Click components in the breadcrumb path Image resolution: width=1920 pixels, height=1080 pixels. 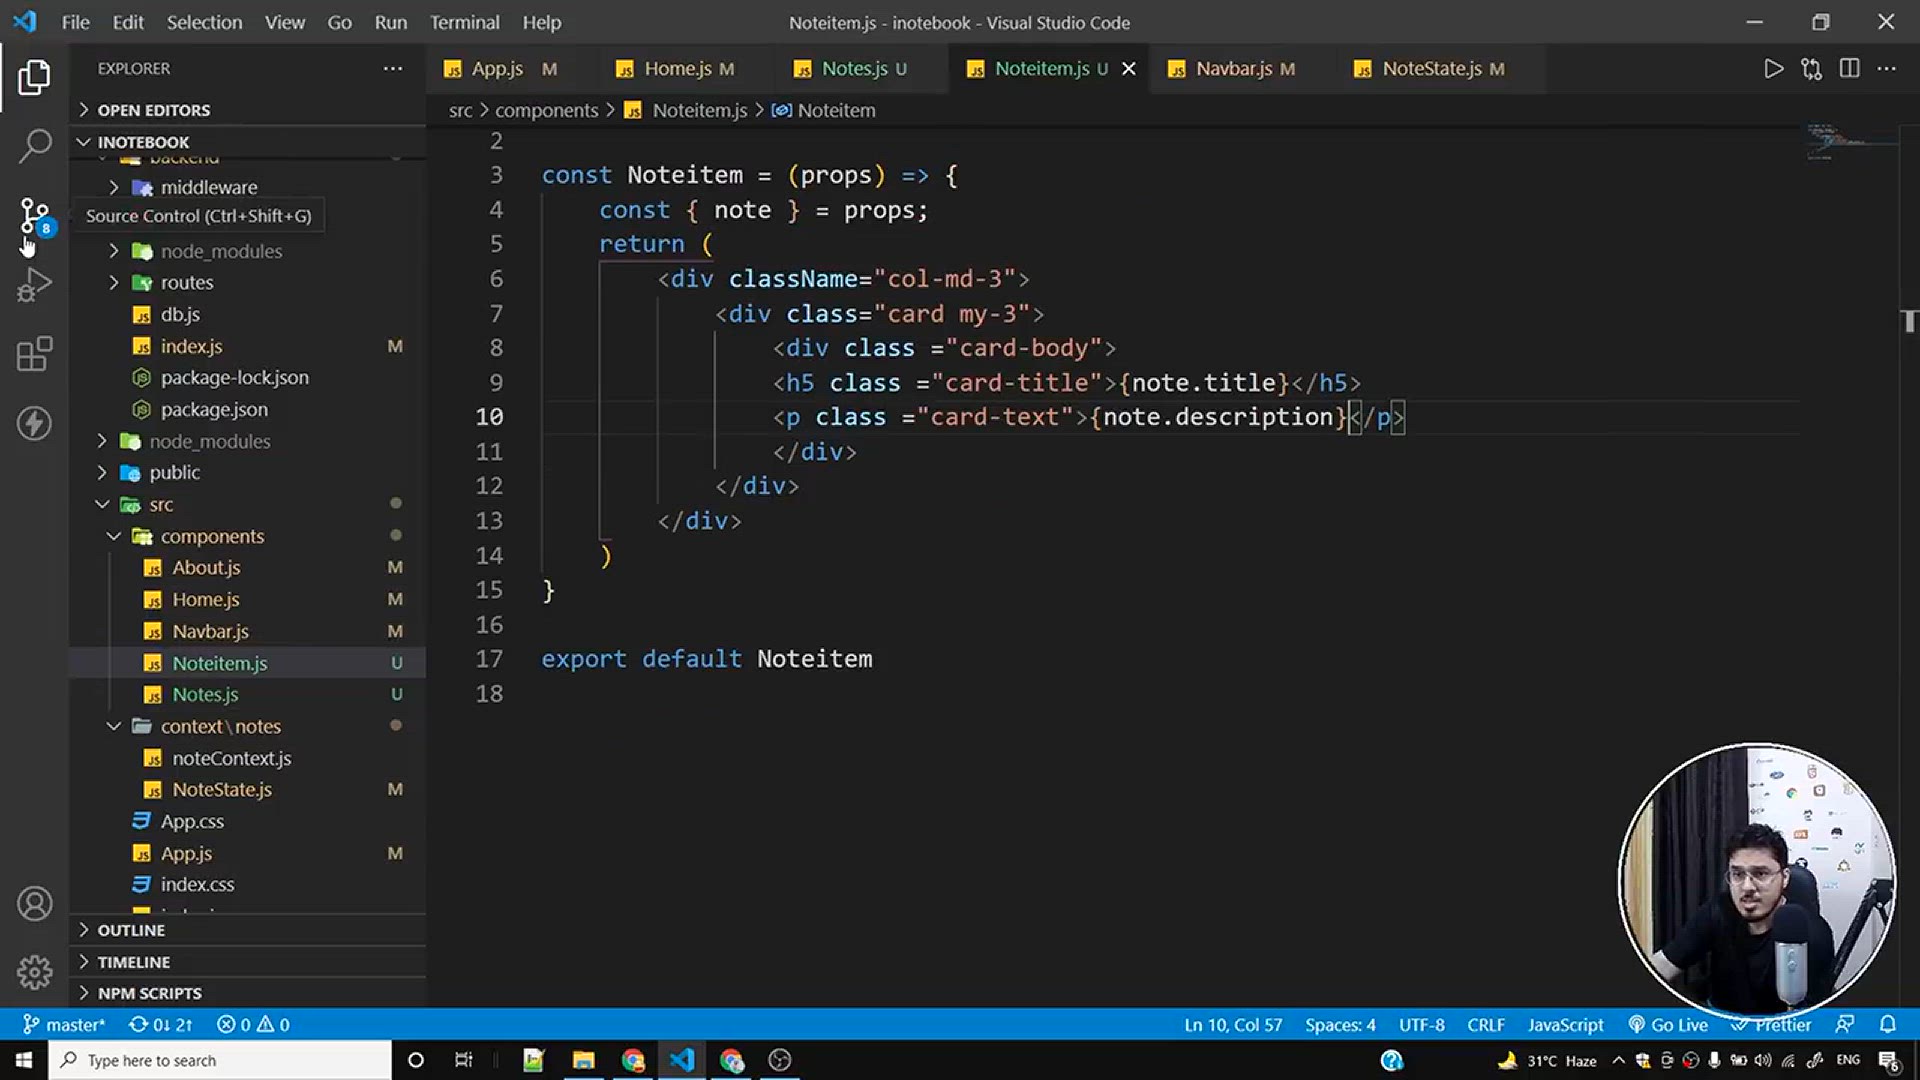(546, 111)
